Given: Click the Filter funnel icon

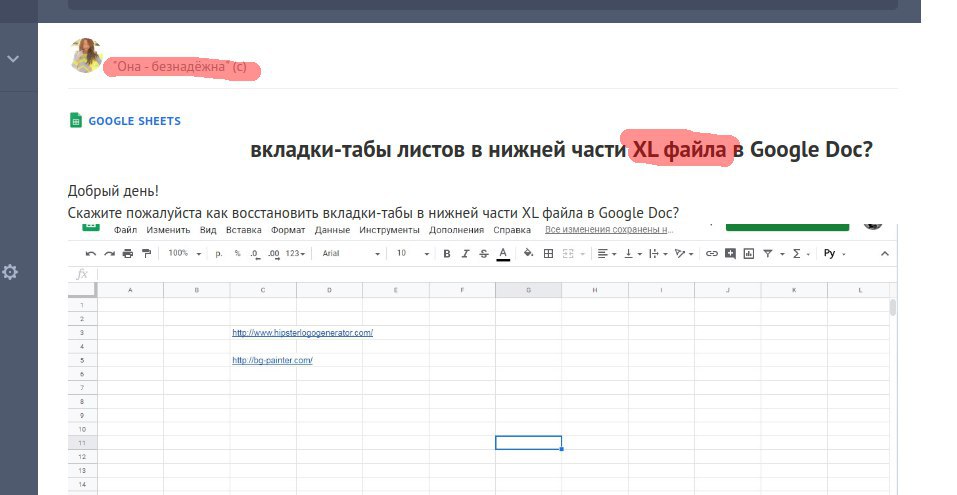Looking at the screenshot, I should click(768, 253).
